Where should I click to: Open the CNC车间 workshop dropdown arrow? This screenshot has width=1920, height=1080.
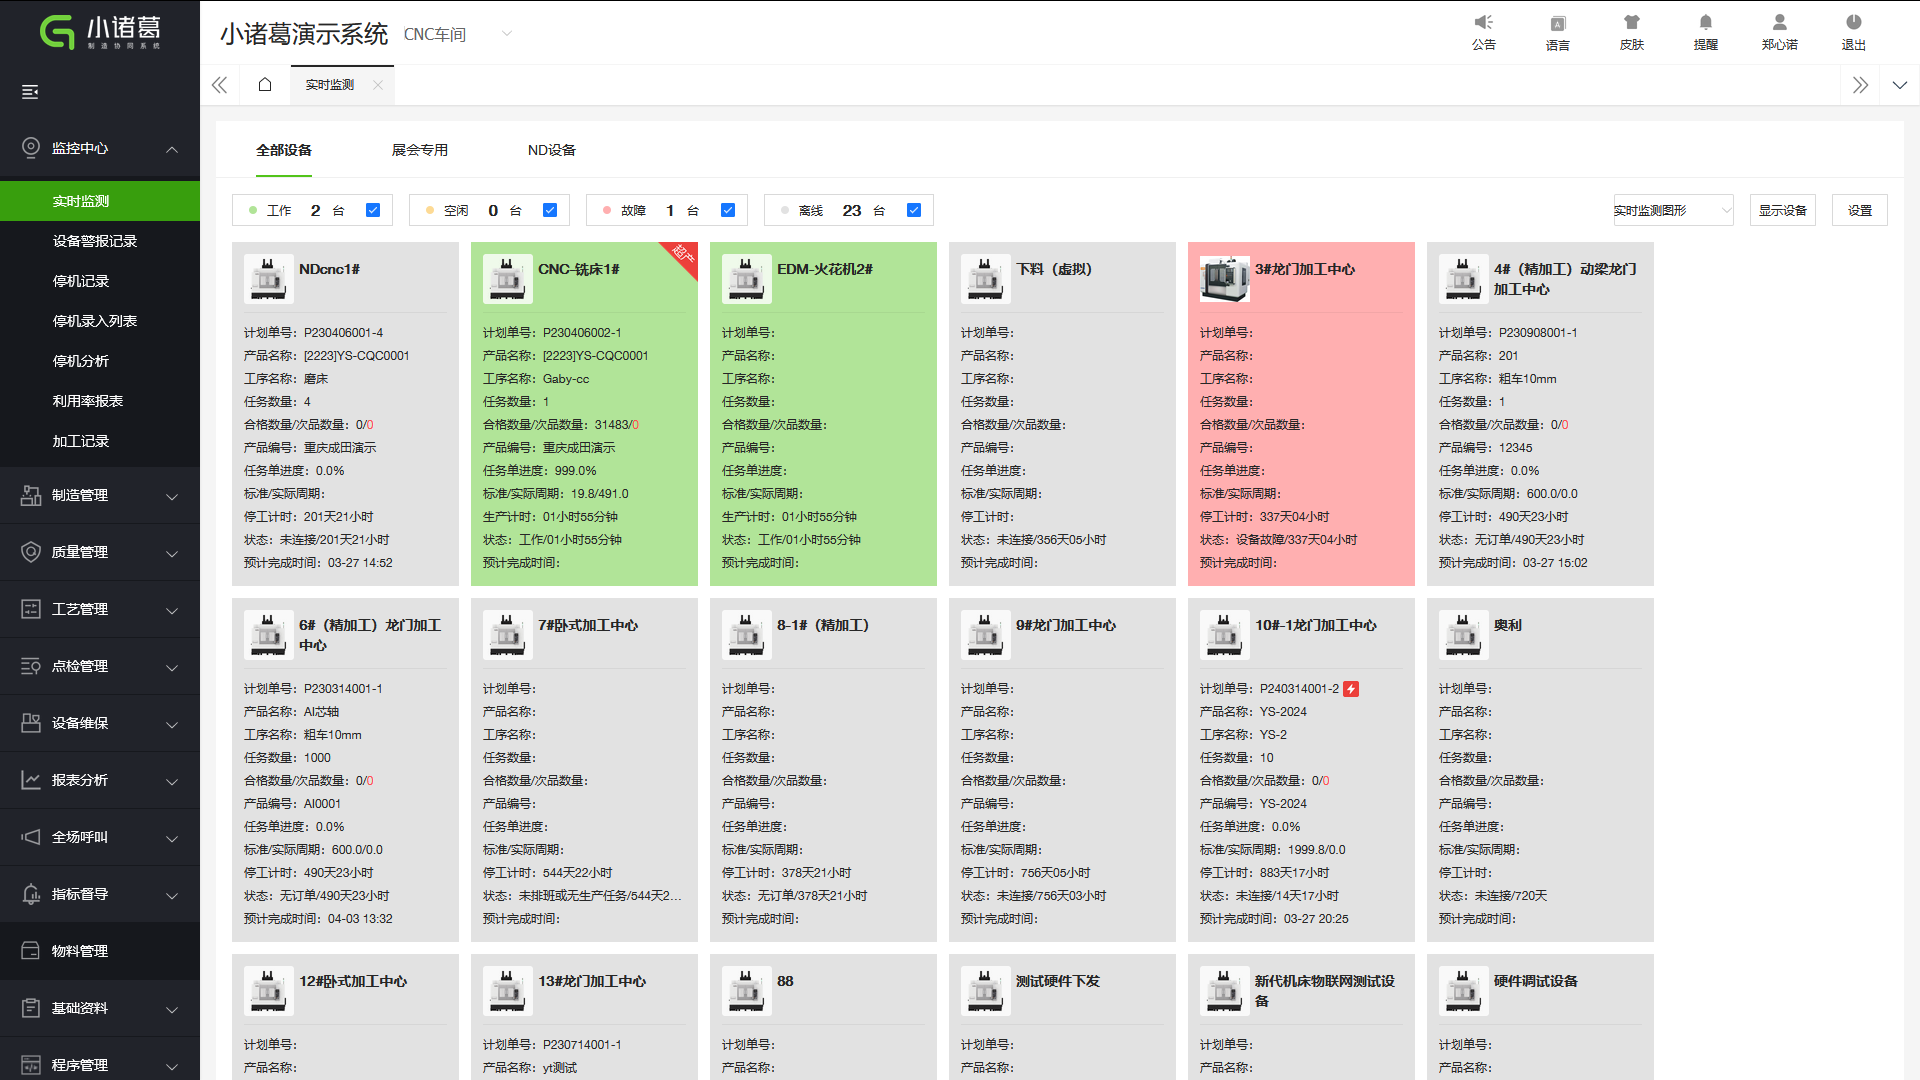[507, 34]
